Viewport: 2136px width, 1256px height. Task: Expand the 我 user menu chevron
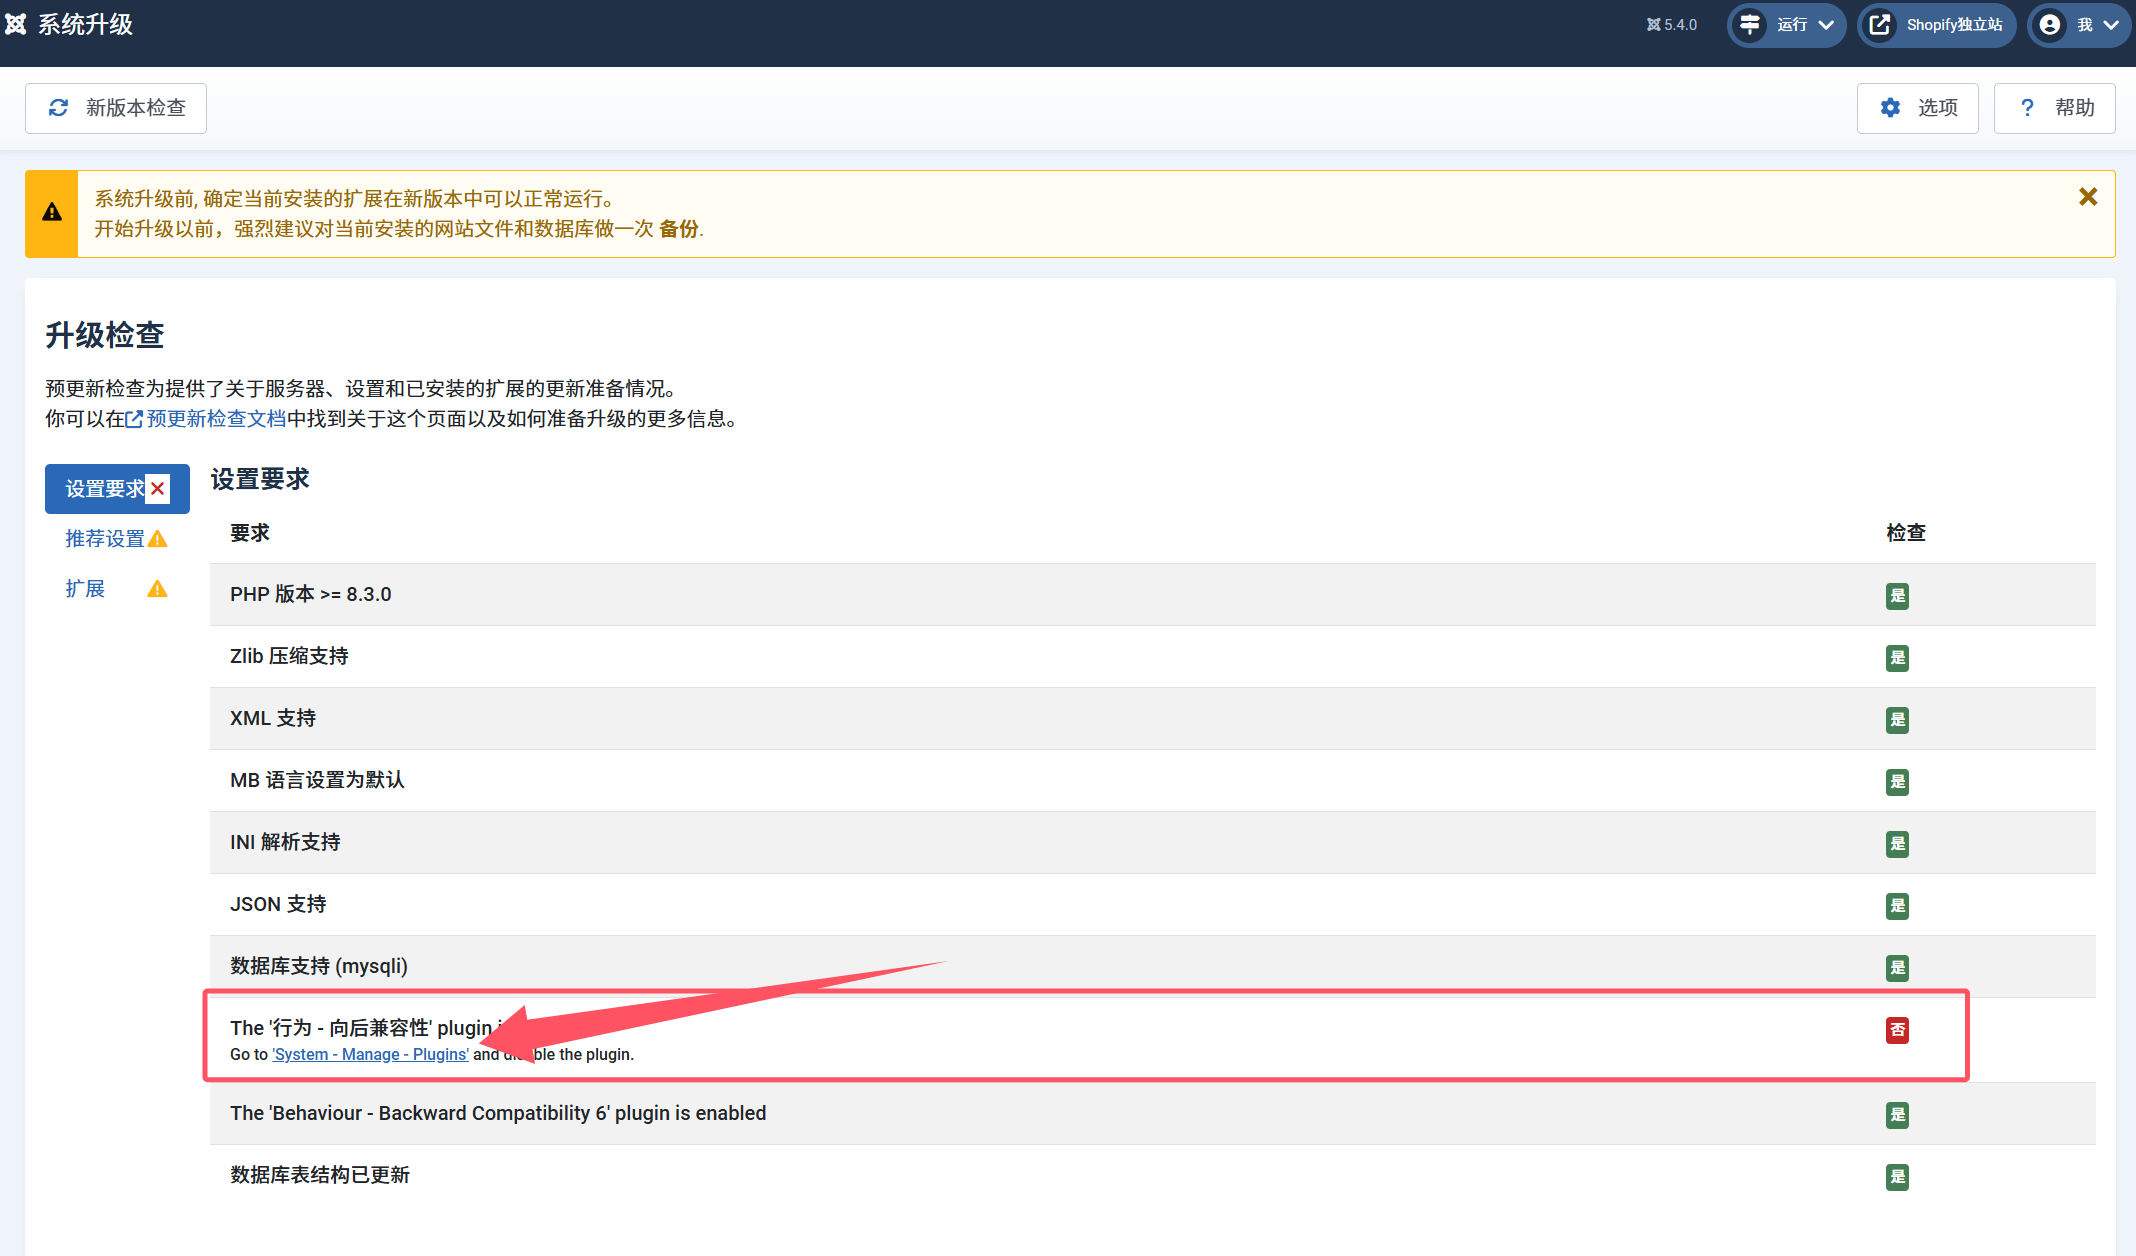tap(2111, 25)
